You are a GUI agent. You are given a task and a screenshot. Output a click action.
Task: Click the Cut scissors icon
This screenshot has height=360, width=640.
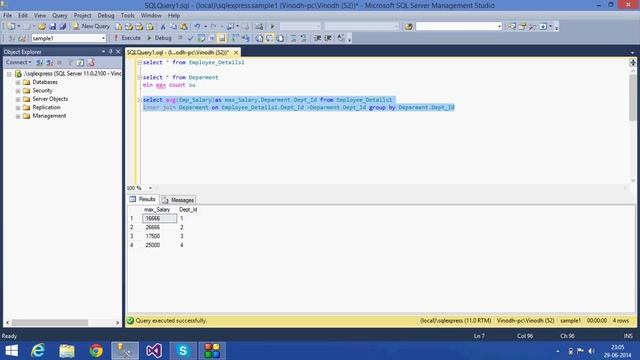point(163,27)
